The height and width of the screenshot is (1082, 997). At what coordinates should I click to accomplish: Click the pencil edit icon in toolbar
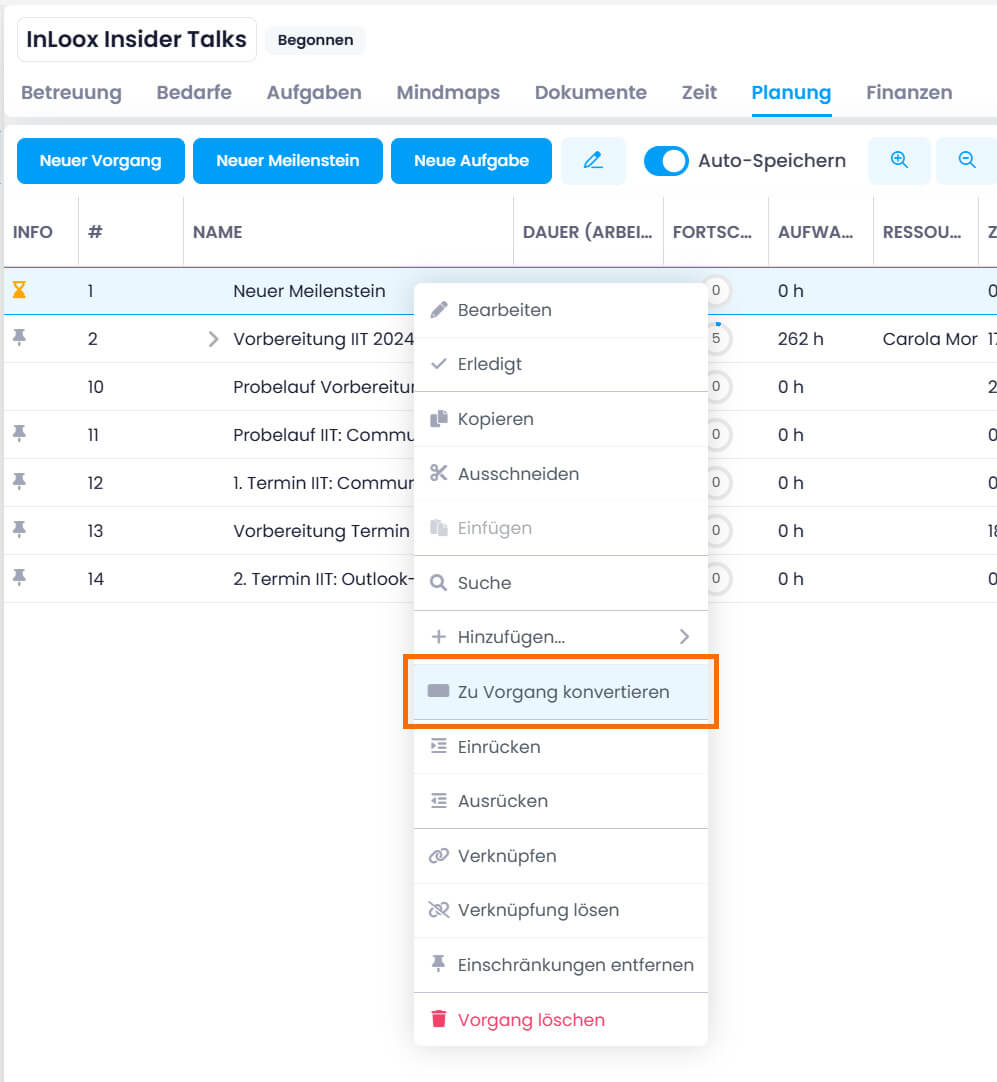pos(593,161)
